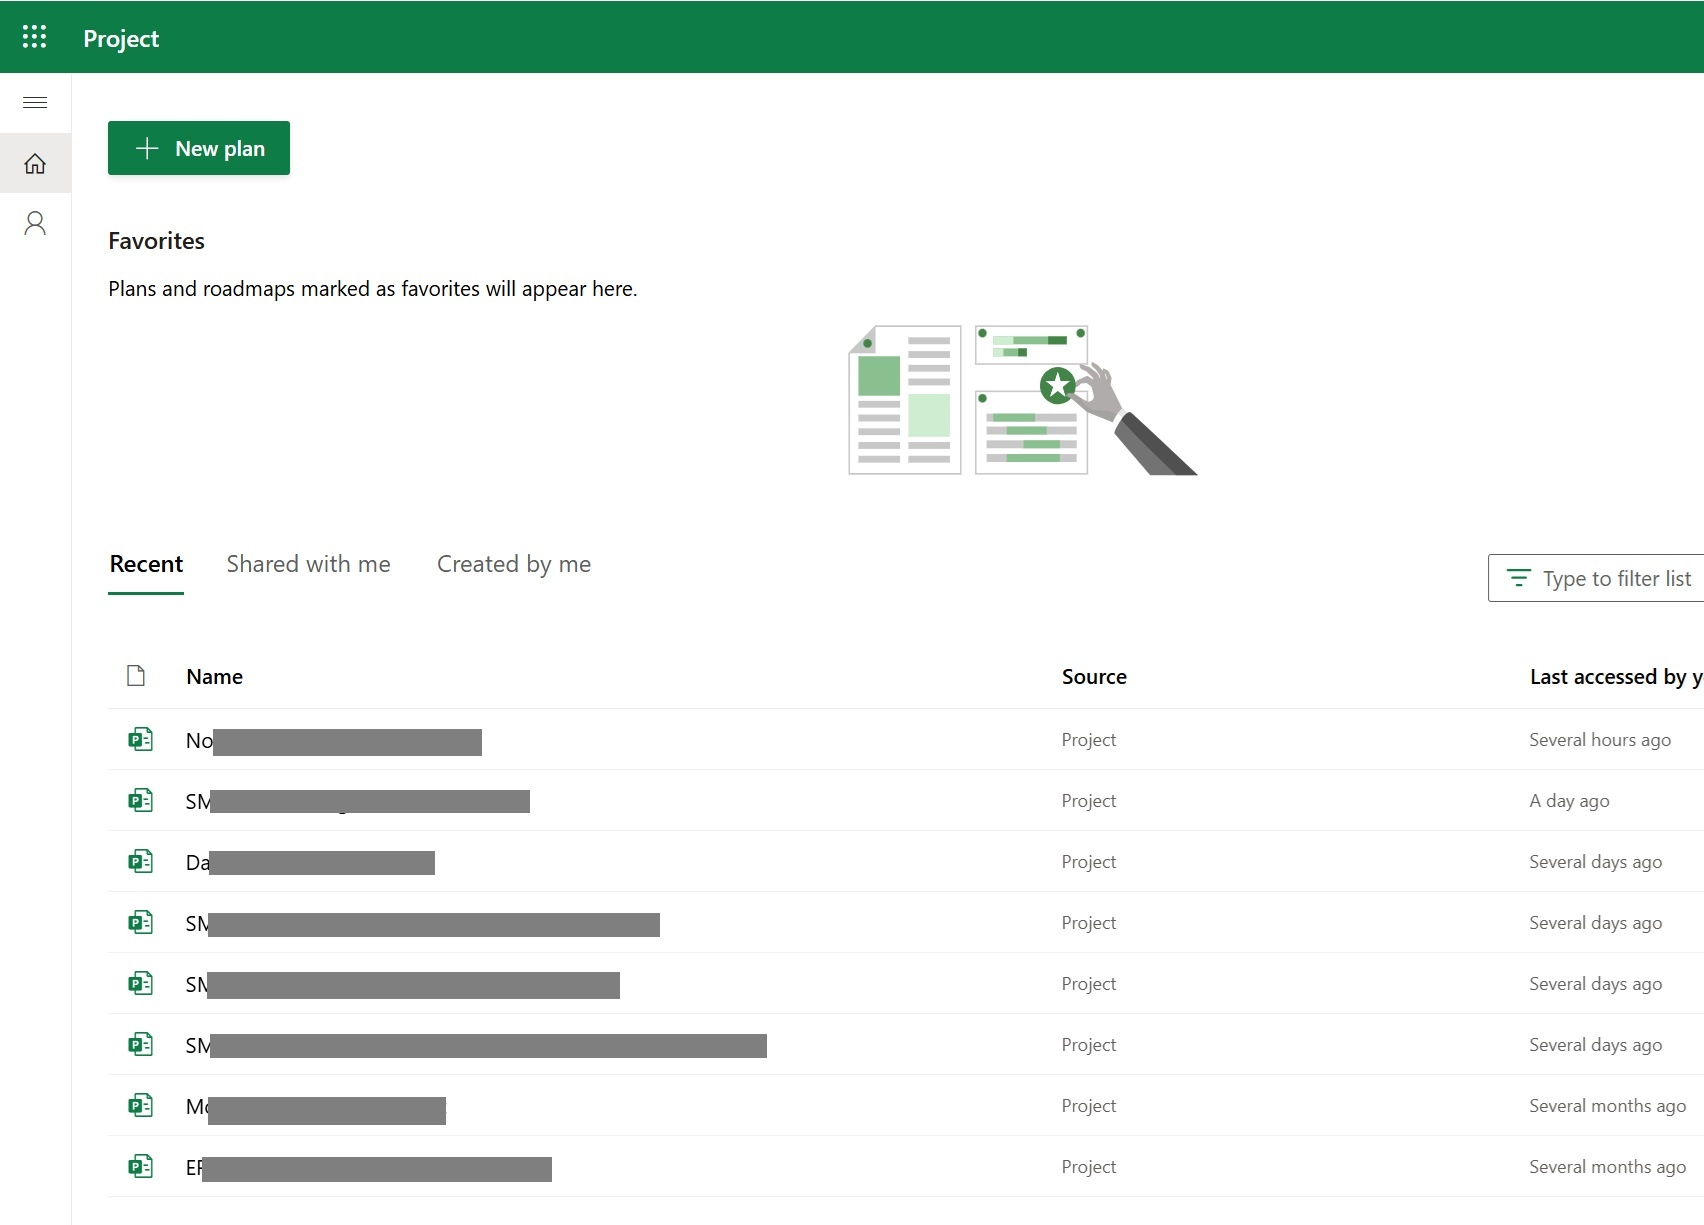Focus the Type to filter list field

[1596, 578]
